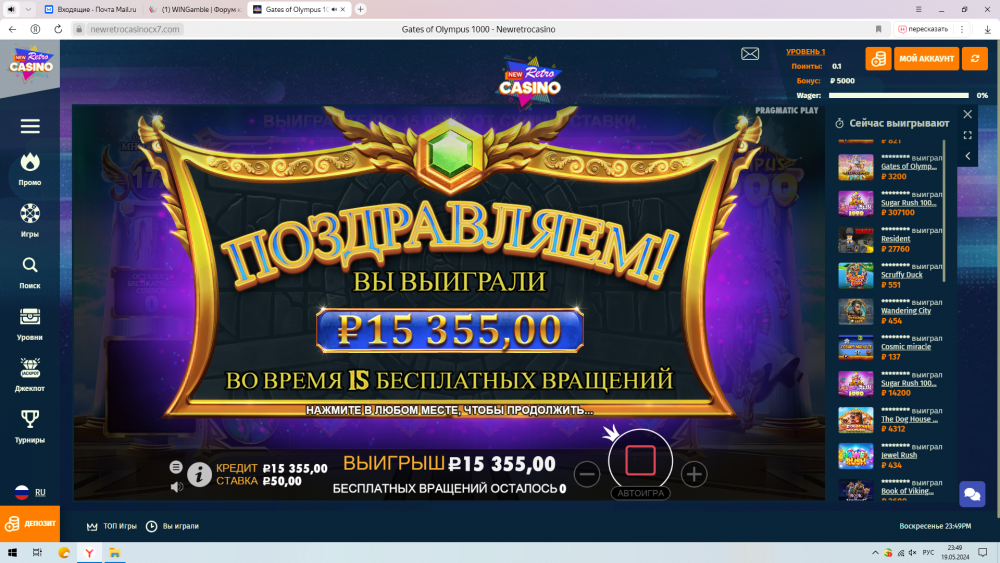Viewport: 1000px width, 563px height.
Task: Open the browser downloads icon
Action: click(987, 29)
